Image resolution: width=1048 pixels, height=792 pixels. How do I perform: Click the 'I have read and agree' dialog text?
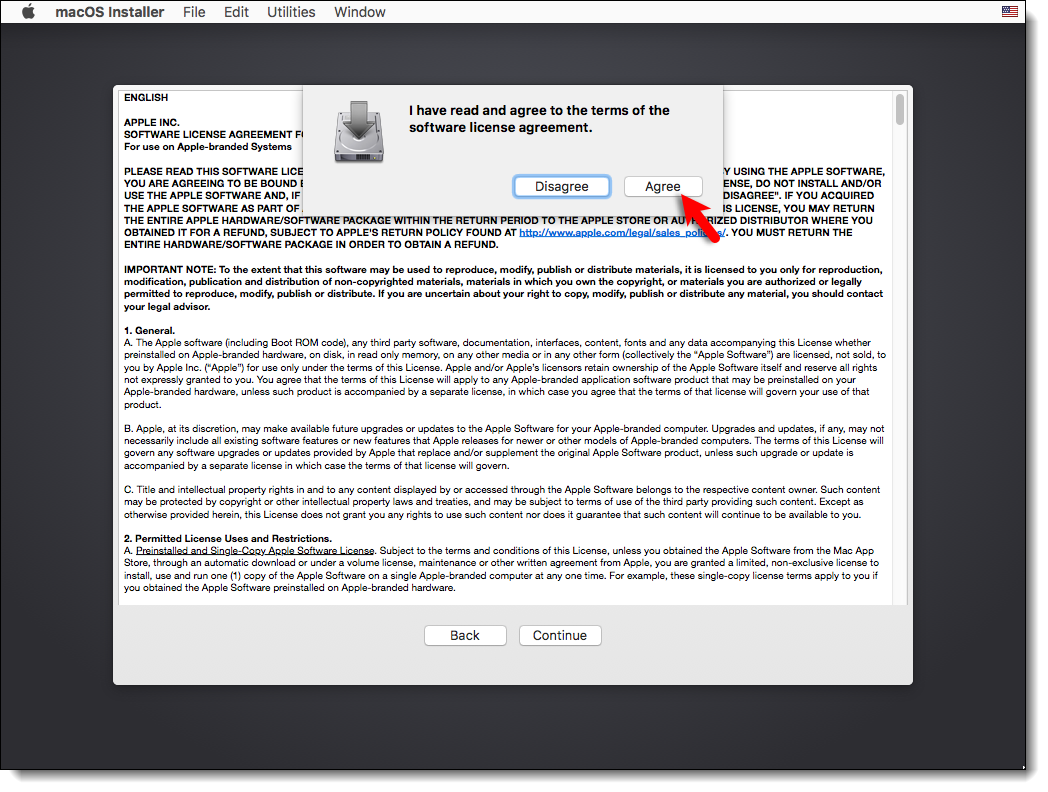point(539,119)
